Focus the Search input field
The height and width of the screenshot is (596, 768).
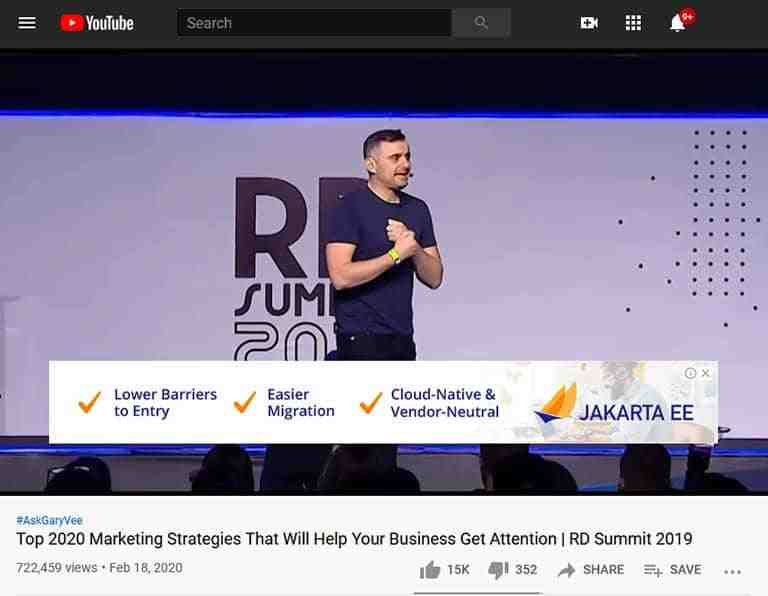click(x=314, y=23)
